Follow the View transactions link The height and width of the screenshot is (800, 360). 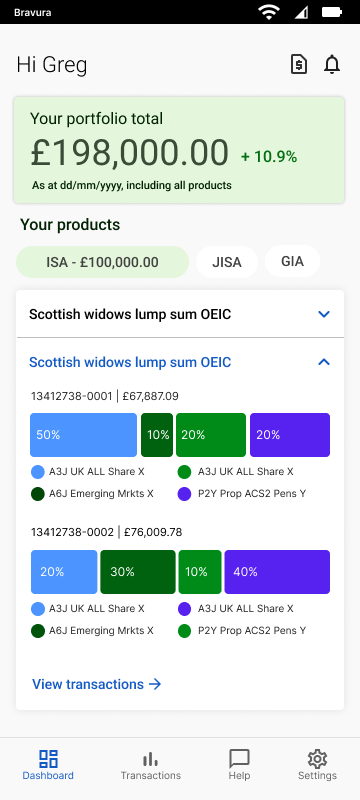(x=97, y=684)
